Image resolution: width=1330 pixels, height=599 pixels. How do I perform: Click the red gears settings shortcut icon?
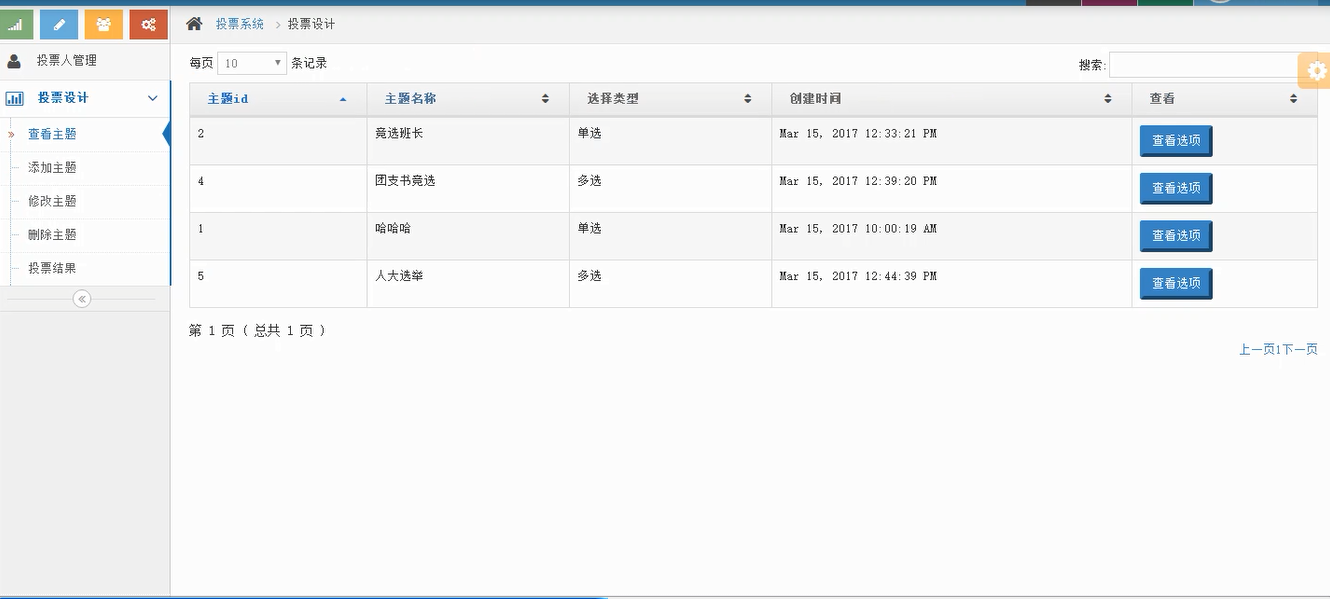(148, 24)
